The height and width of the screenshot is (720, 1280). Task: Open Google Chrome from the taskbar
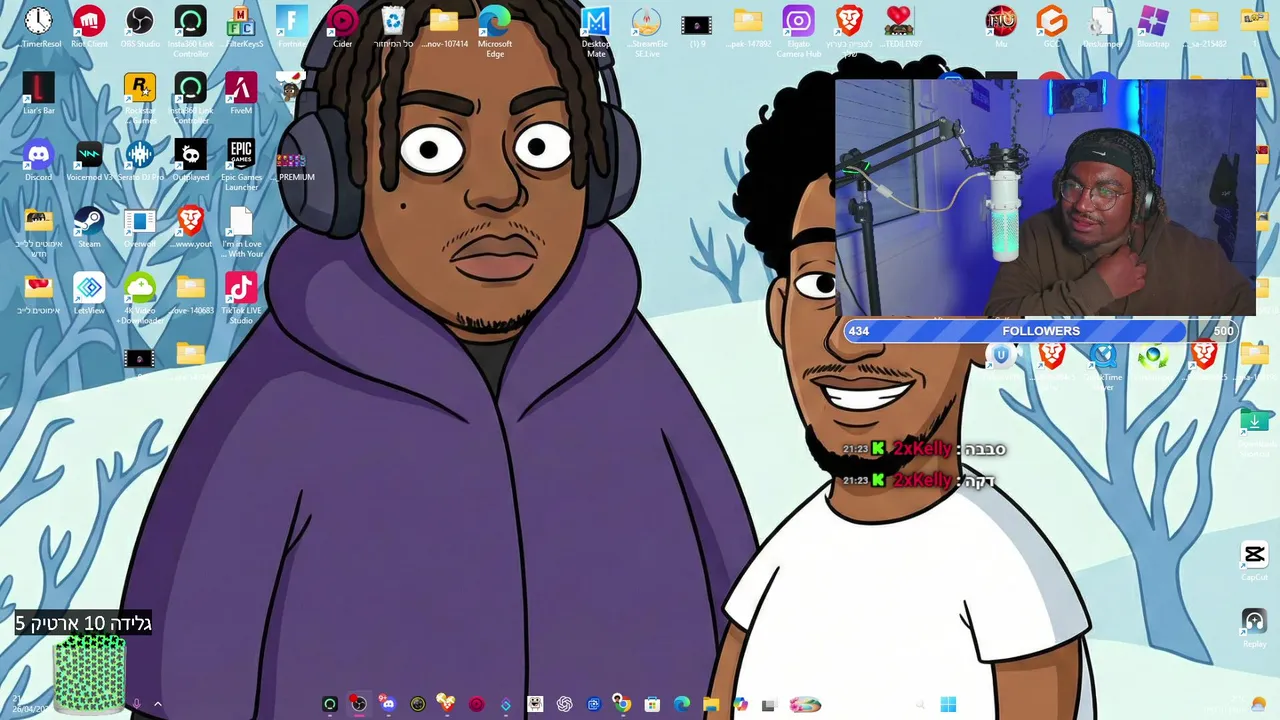(x=622, y=704)
